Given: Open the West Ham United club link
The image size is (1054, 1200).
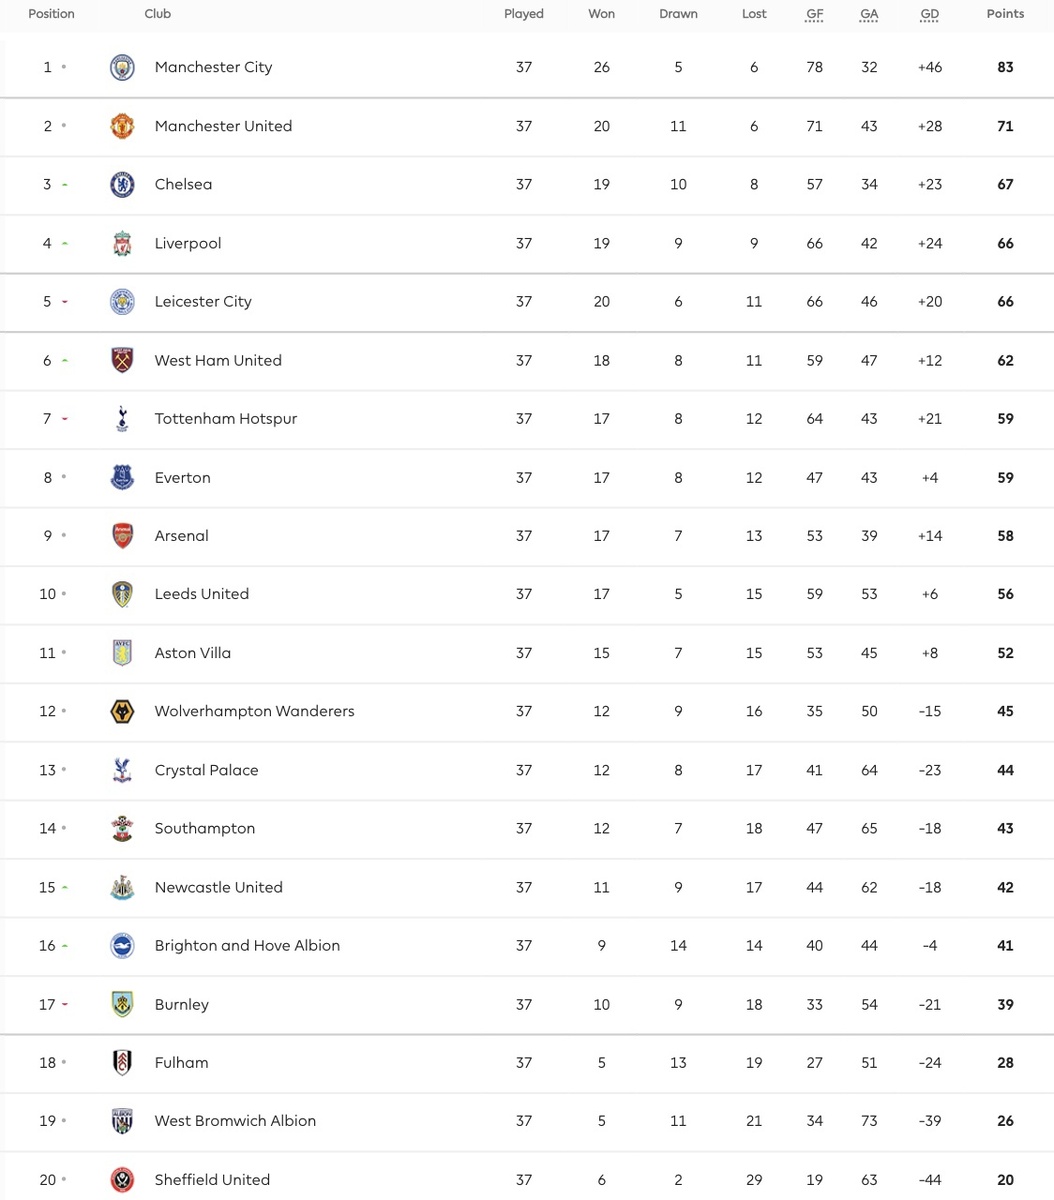Looking at the screenshot, I should (218, 360).
